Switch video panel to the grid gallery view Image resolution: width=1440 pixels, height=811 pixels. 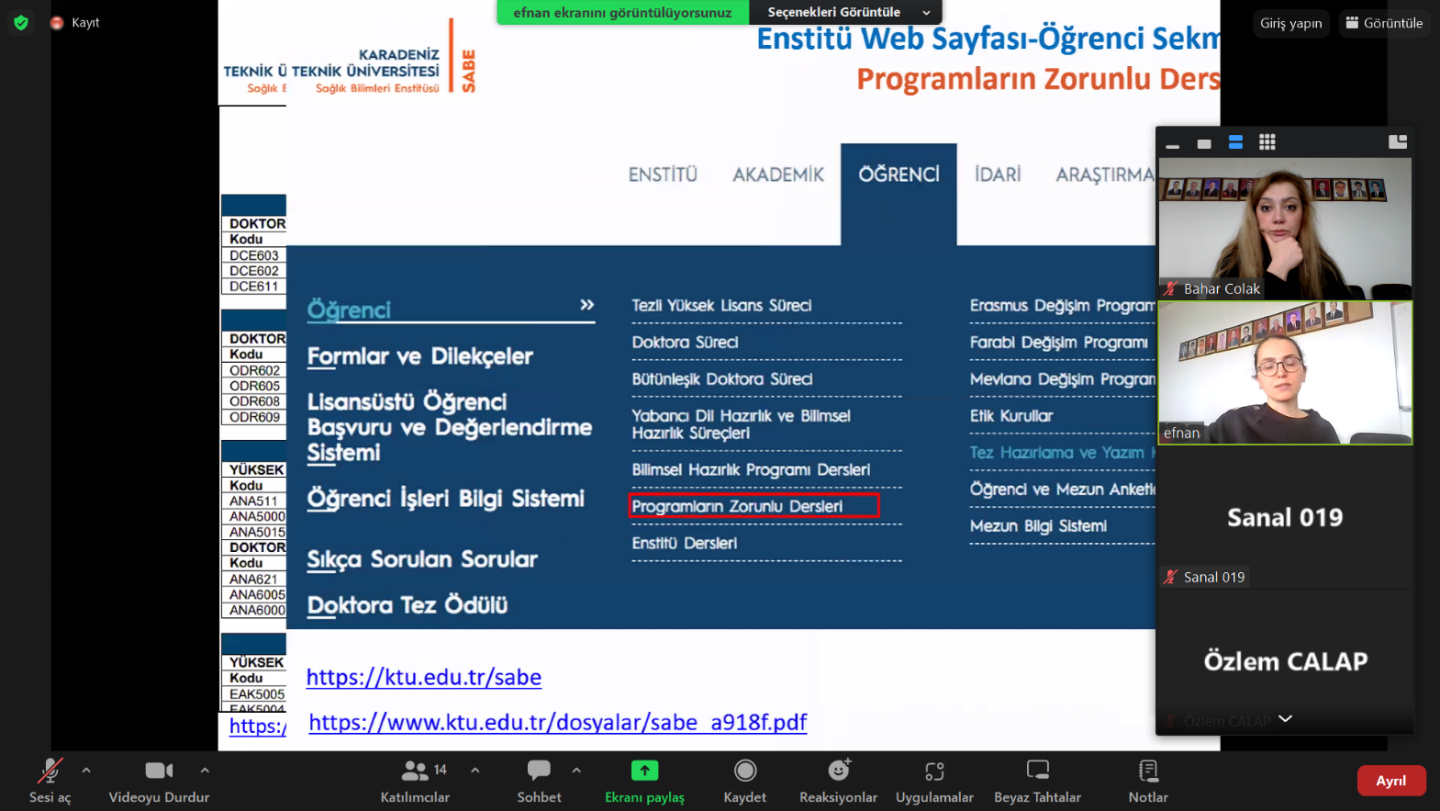[1267, 143]
